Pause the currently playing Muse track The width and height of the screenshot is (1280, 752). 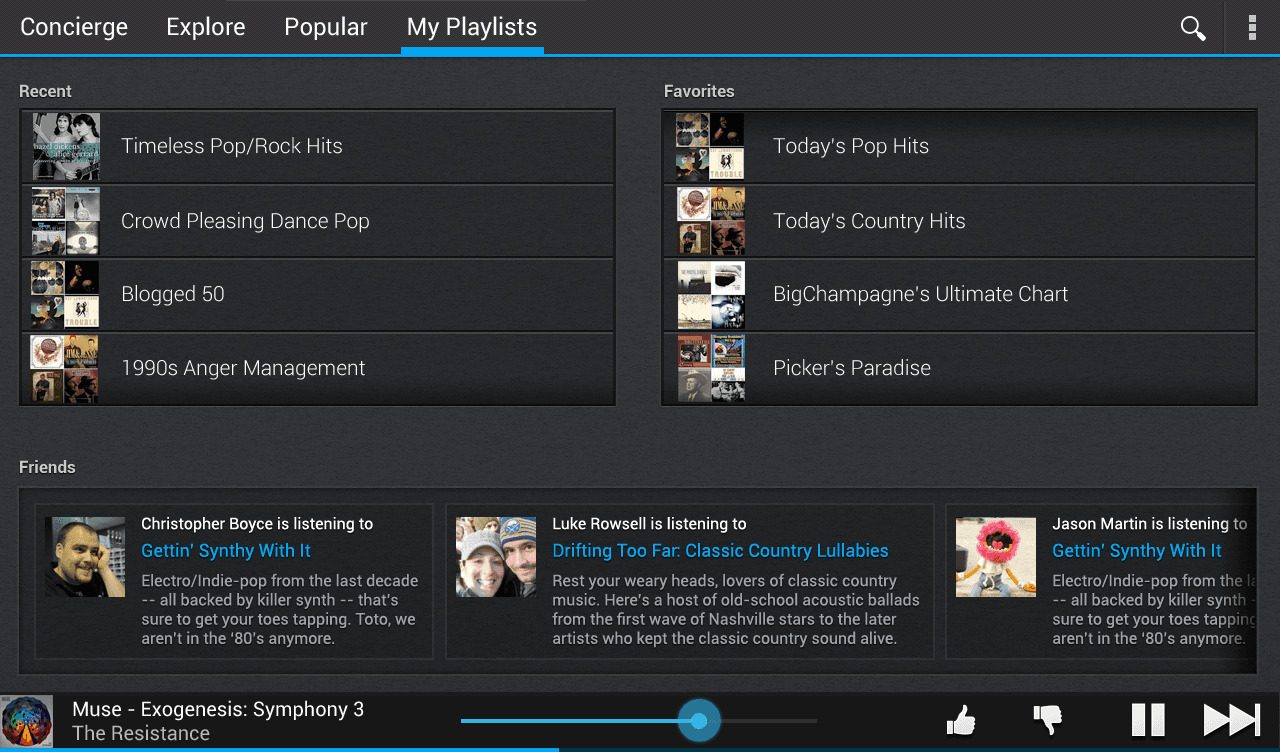(x=1148, y=720)
